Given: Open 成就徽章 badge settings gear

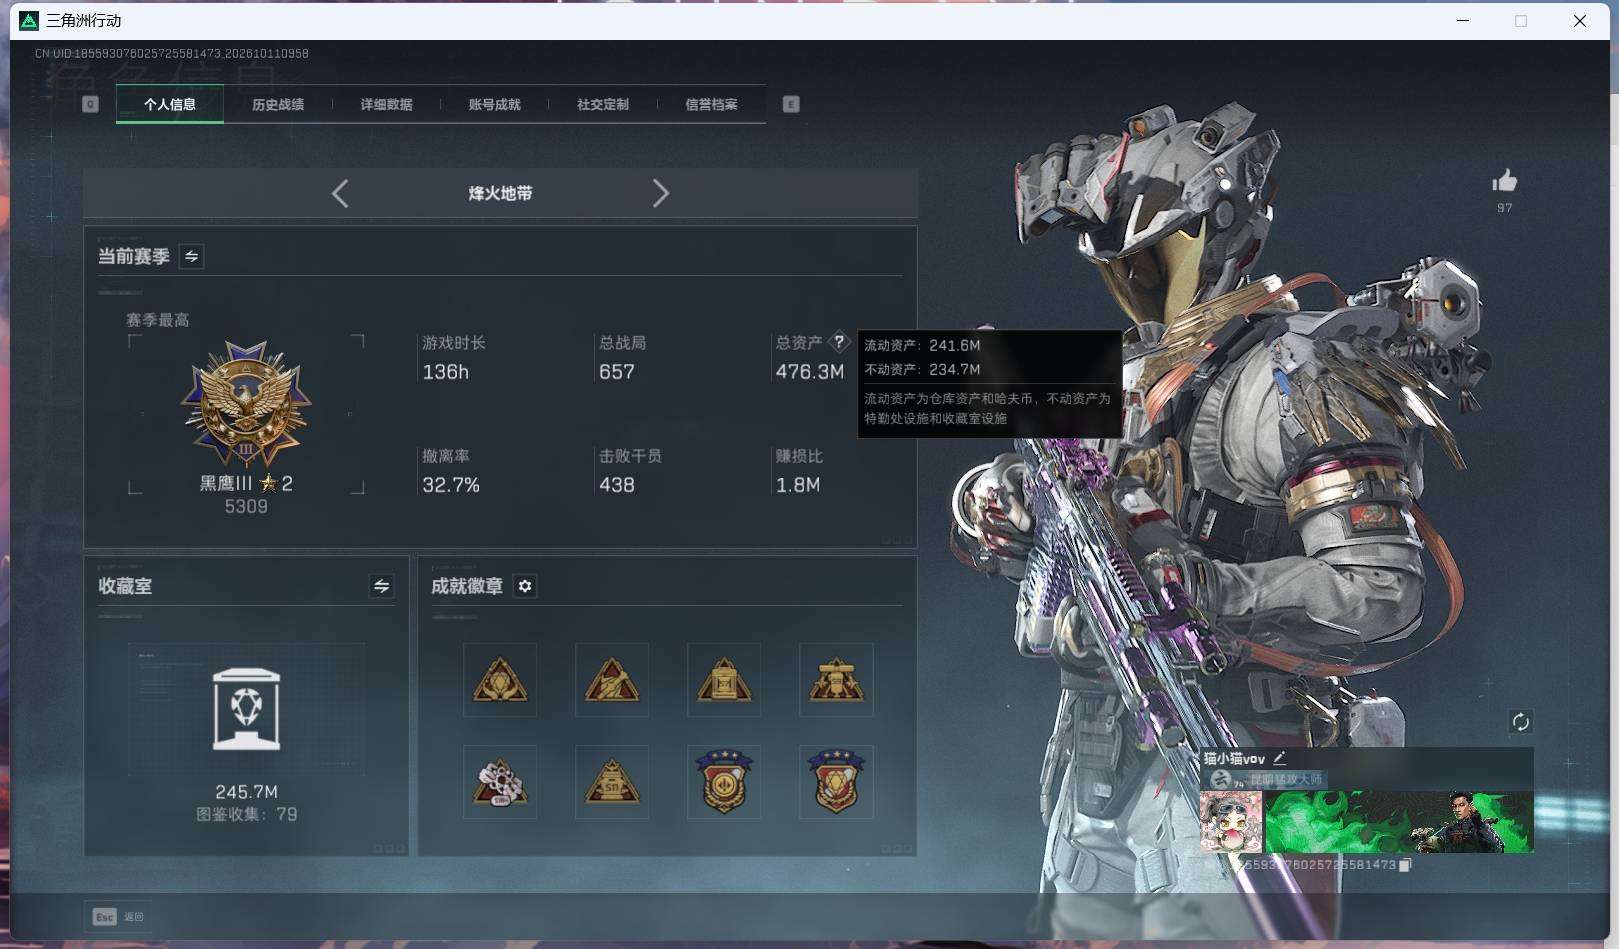Looking at the screenshot, I should 525,586.
